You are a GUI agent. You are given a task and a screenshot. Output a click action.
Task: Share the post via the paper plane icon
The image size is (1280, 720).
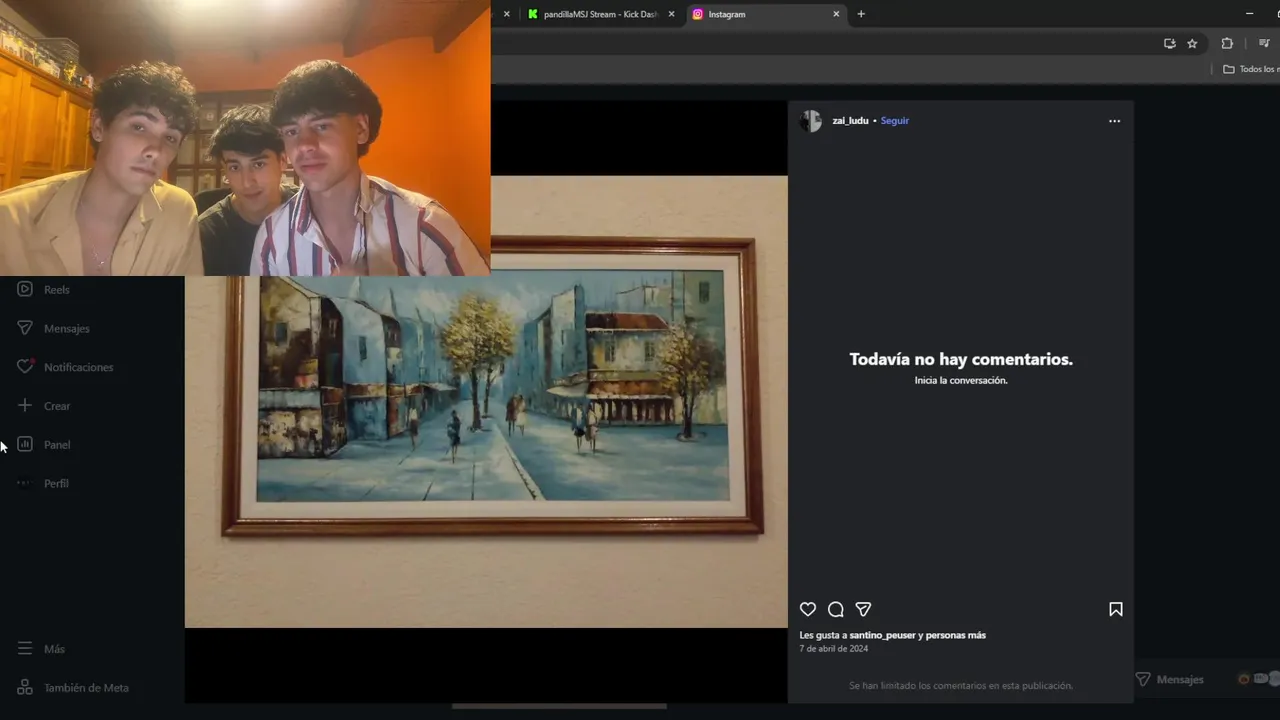click(x=864, y=609)
